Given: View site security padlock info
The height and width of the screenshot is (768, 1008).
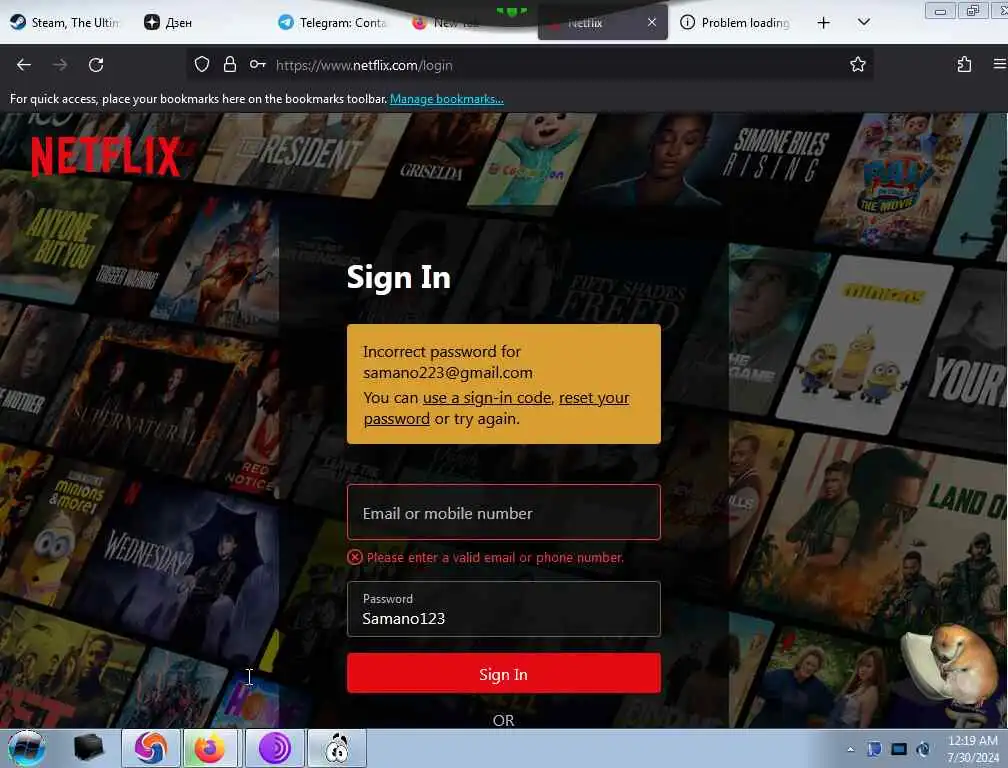Looking at the screenshot, I should pos(230,65).
